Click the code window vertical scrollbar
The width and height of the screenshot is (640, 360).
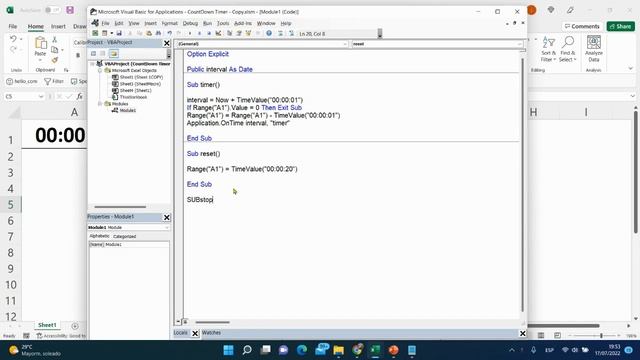pyautogui.click(x=522, y=184)
